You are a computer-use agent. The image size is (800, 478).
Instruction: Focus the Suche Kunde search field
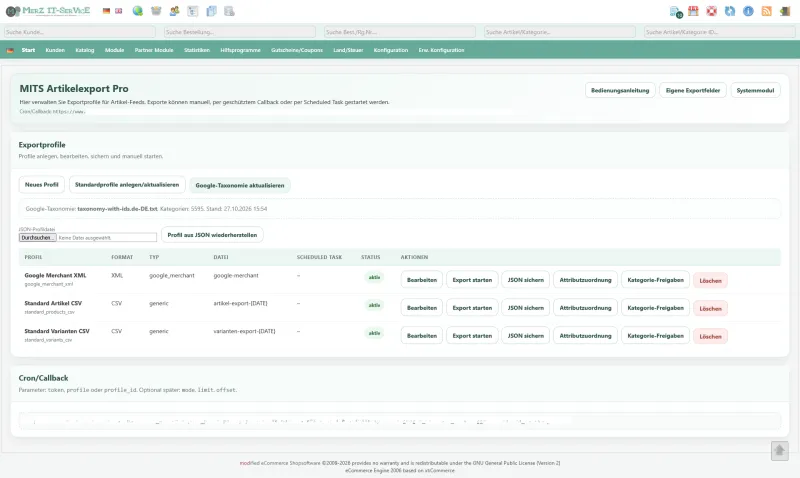click(x=80, y=32)
